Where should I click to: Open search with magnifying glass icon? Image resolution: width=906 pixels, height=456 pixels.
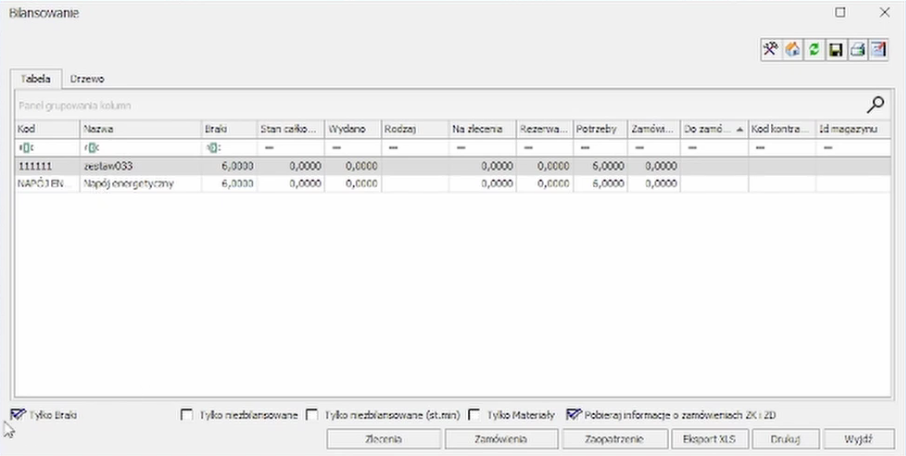pos(875,104)
